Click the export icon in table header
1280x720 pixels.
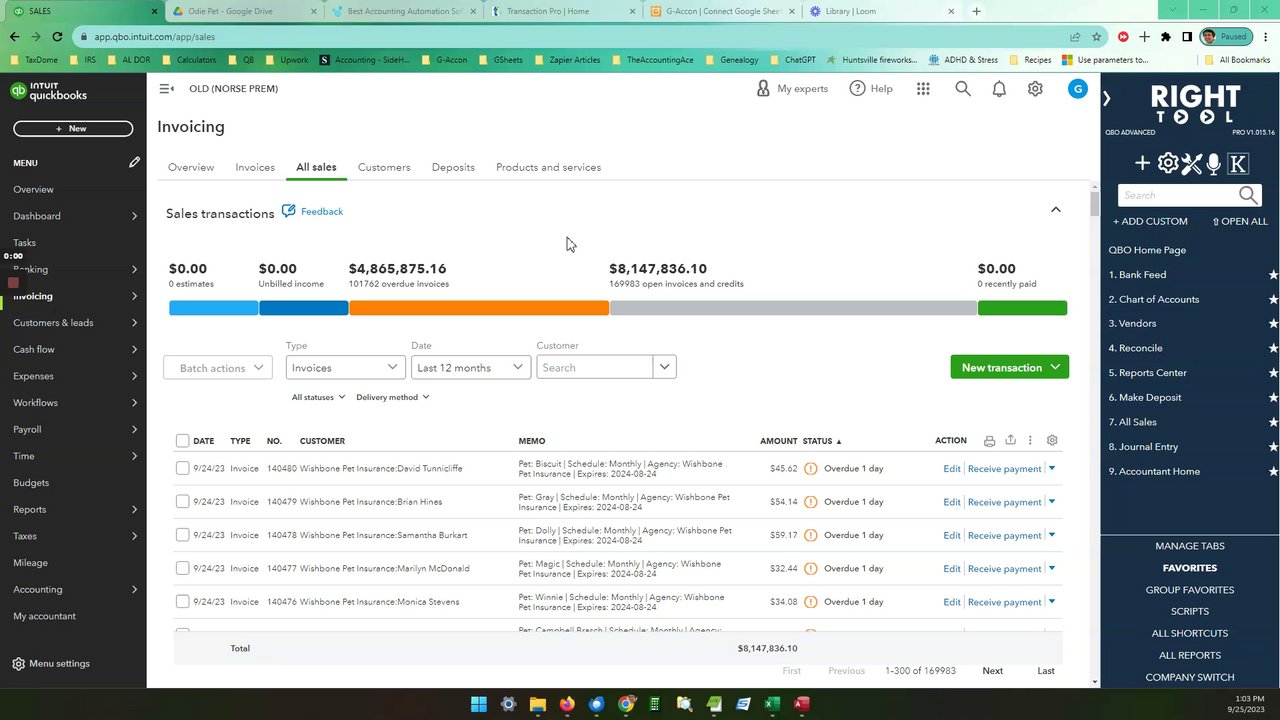pos(1010,441)
